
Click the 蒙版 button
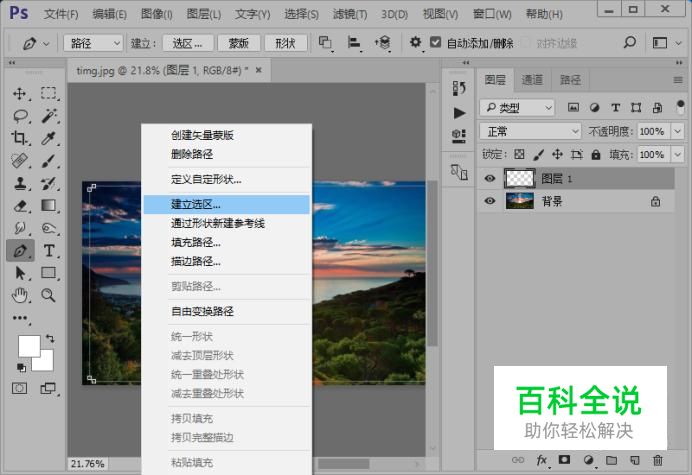tap(239, 43)
